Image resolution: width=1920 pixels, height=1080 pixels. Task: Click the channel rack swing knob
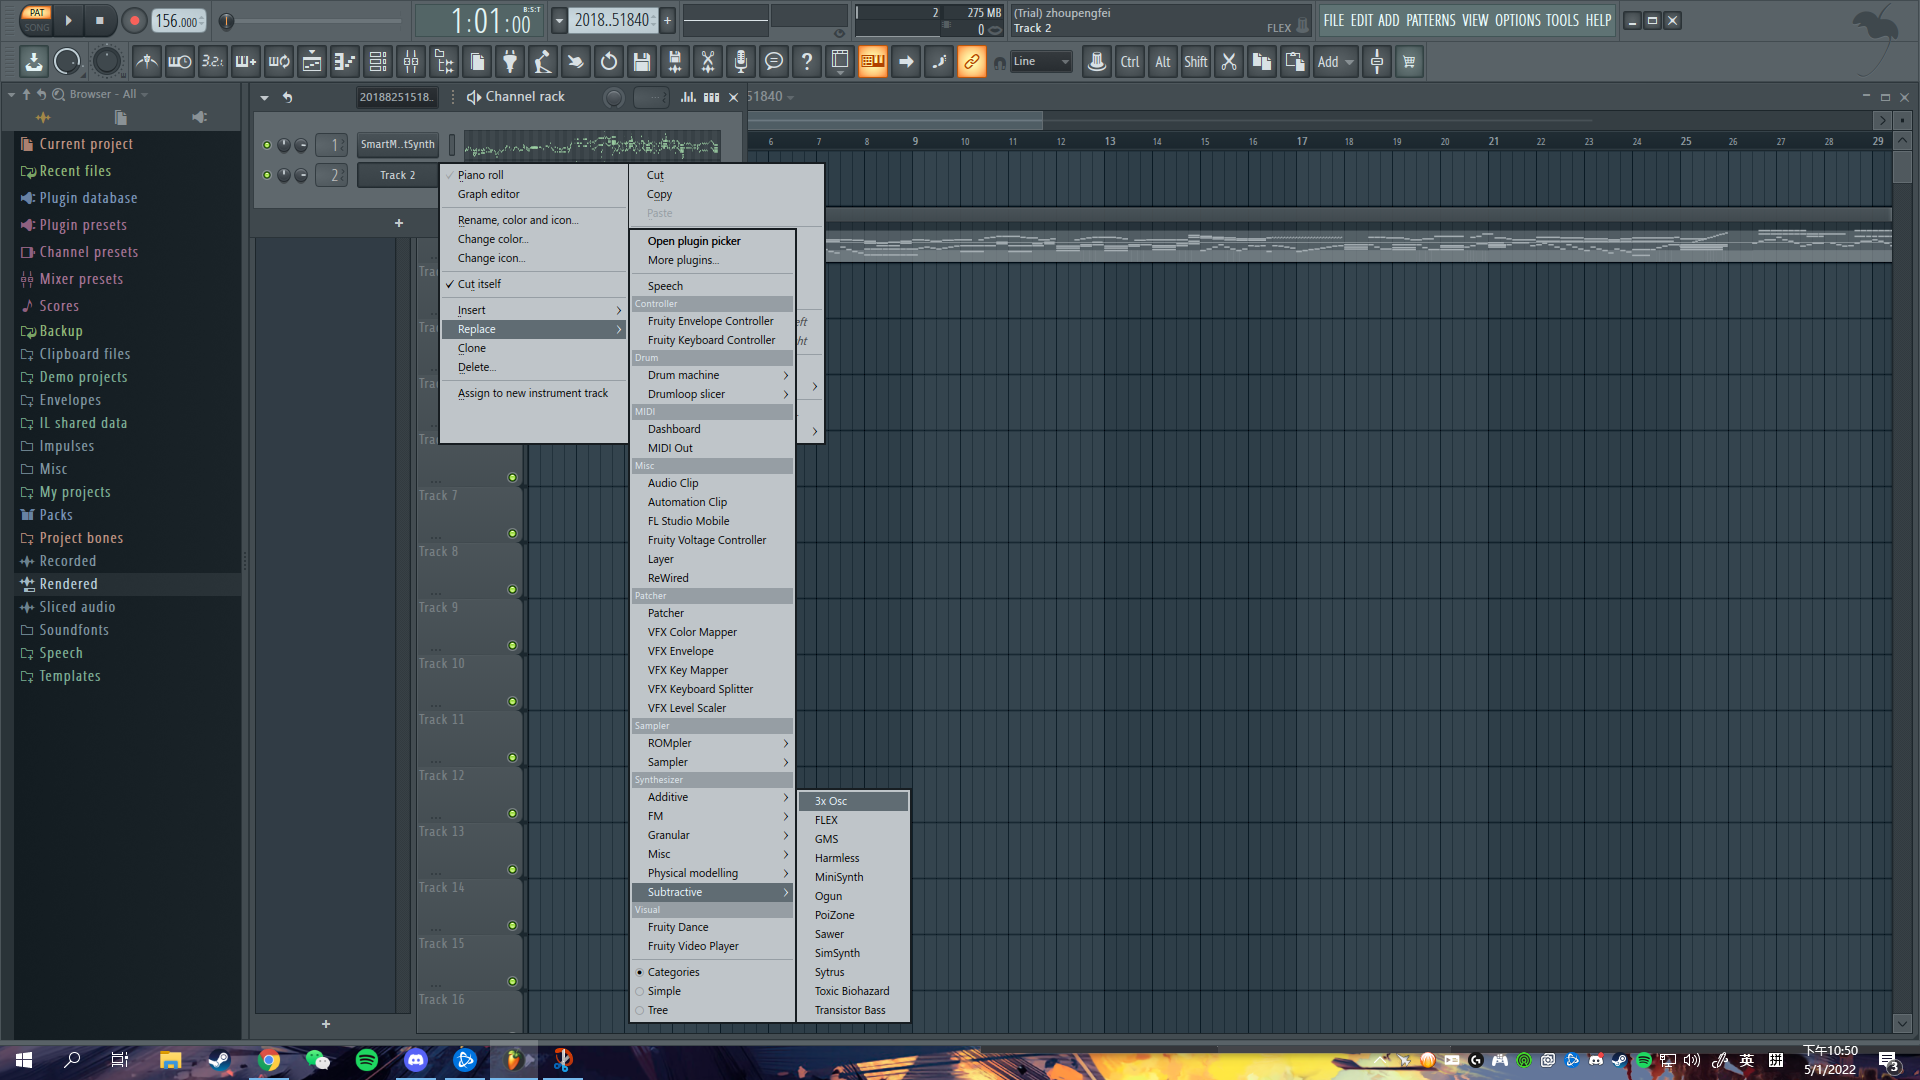tap(614, 97)
